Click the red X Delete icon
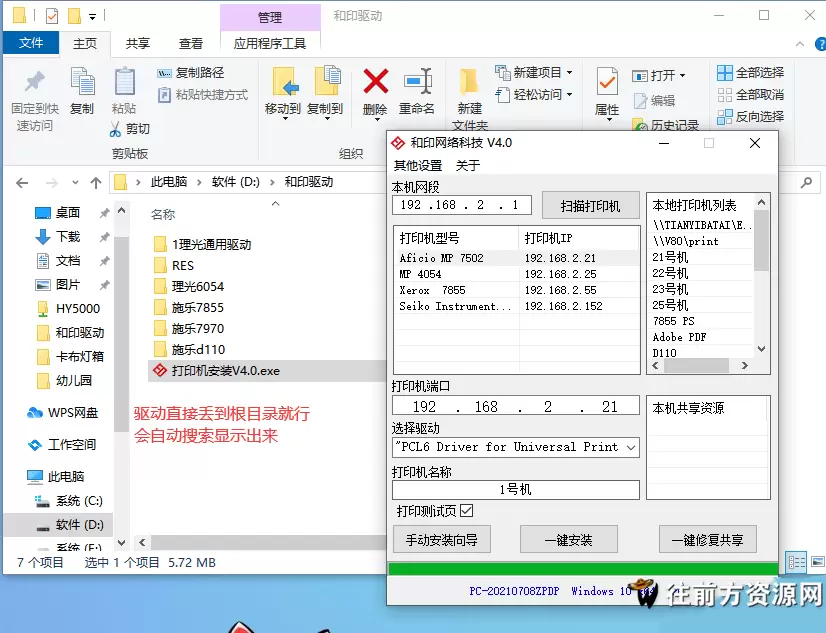The height and width of the screenshot is (633, 826). [x=376, y=82]
